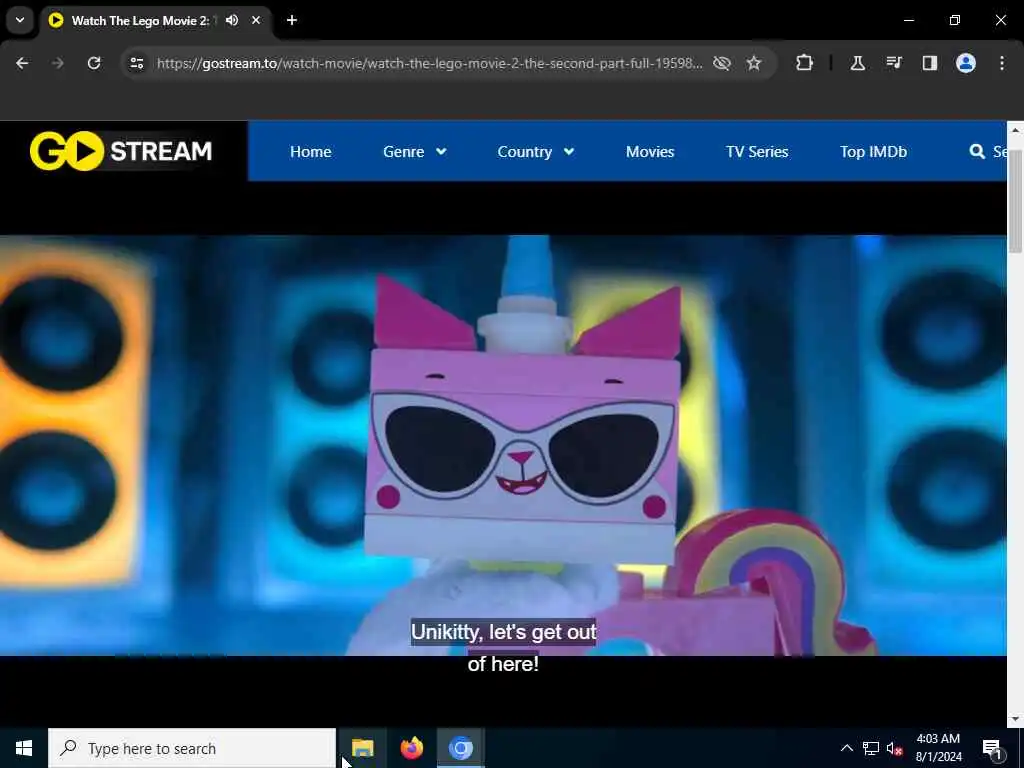The image size is (1024, 768).
Task: Open Firefox from the taskbar
Action: click(411, 748)
